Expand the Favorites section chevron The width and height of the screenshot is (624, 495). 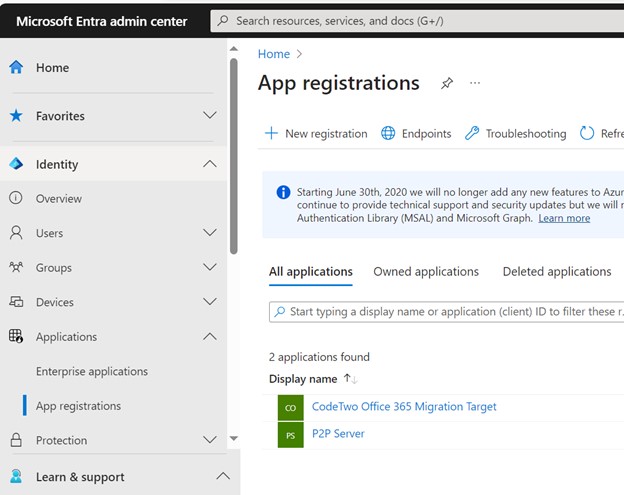coord(210,115)
